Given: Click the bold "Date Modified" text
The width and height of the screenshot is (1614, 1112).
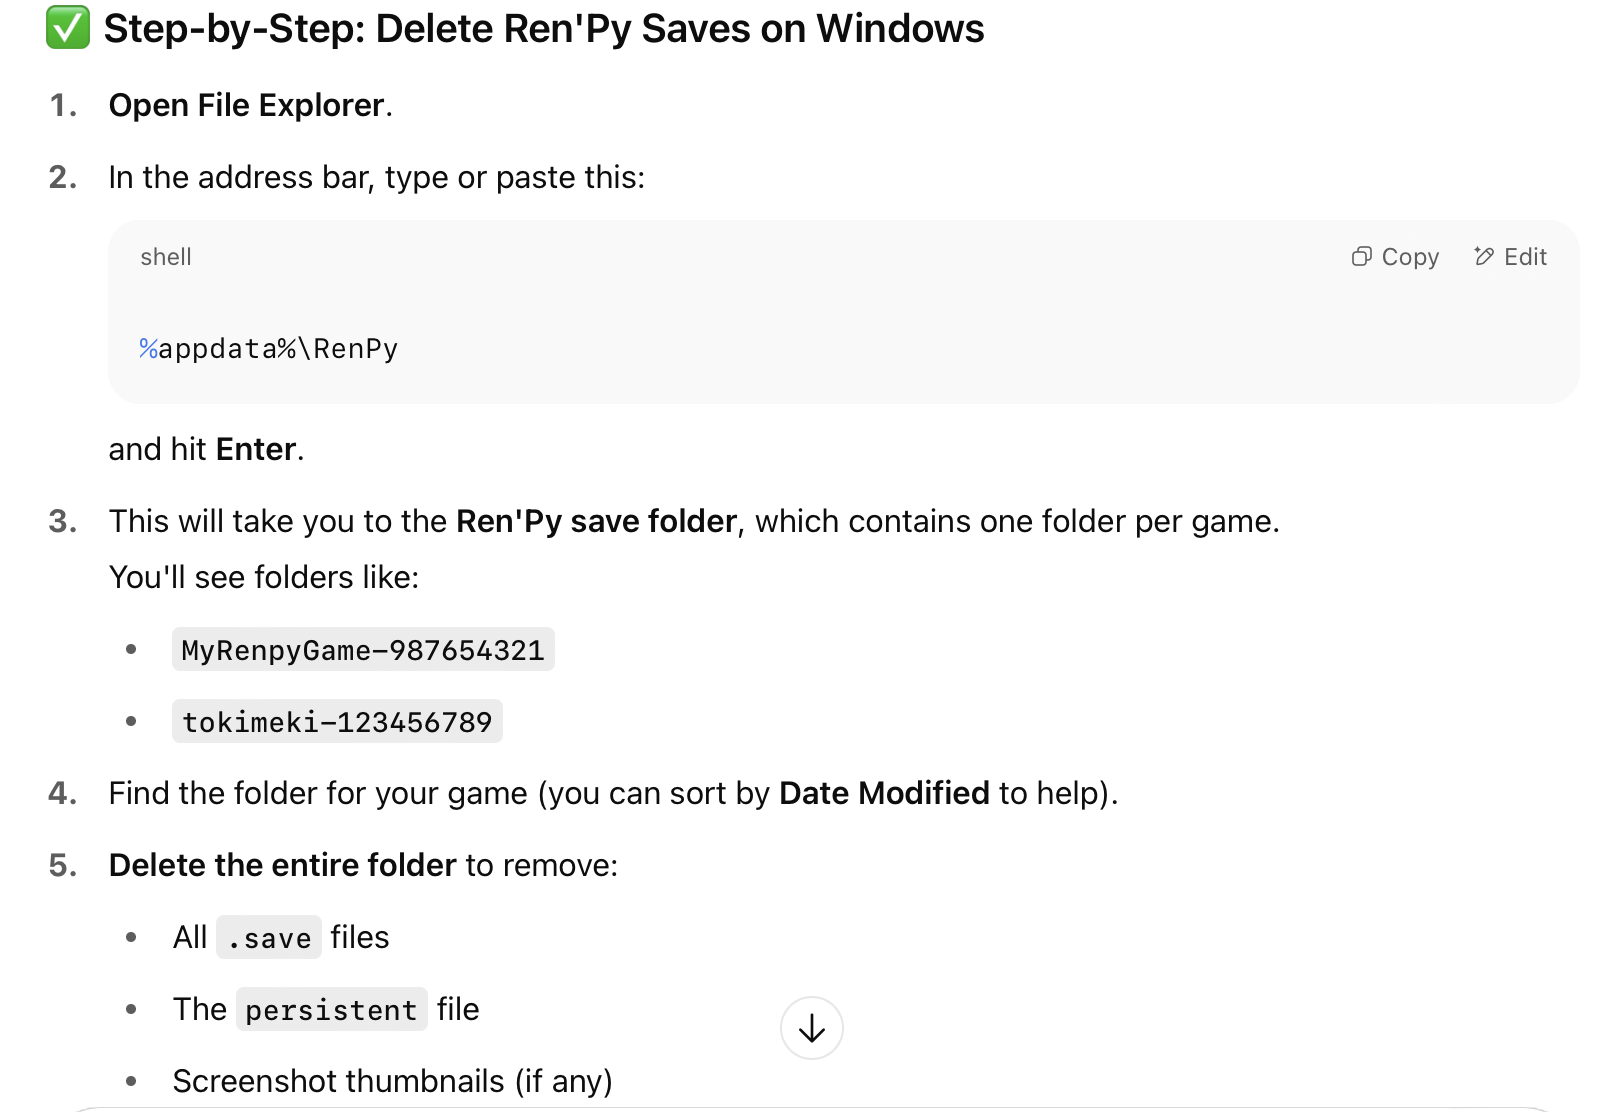Looking at the screenshot, I should [884, 793].
